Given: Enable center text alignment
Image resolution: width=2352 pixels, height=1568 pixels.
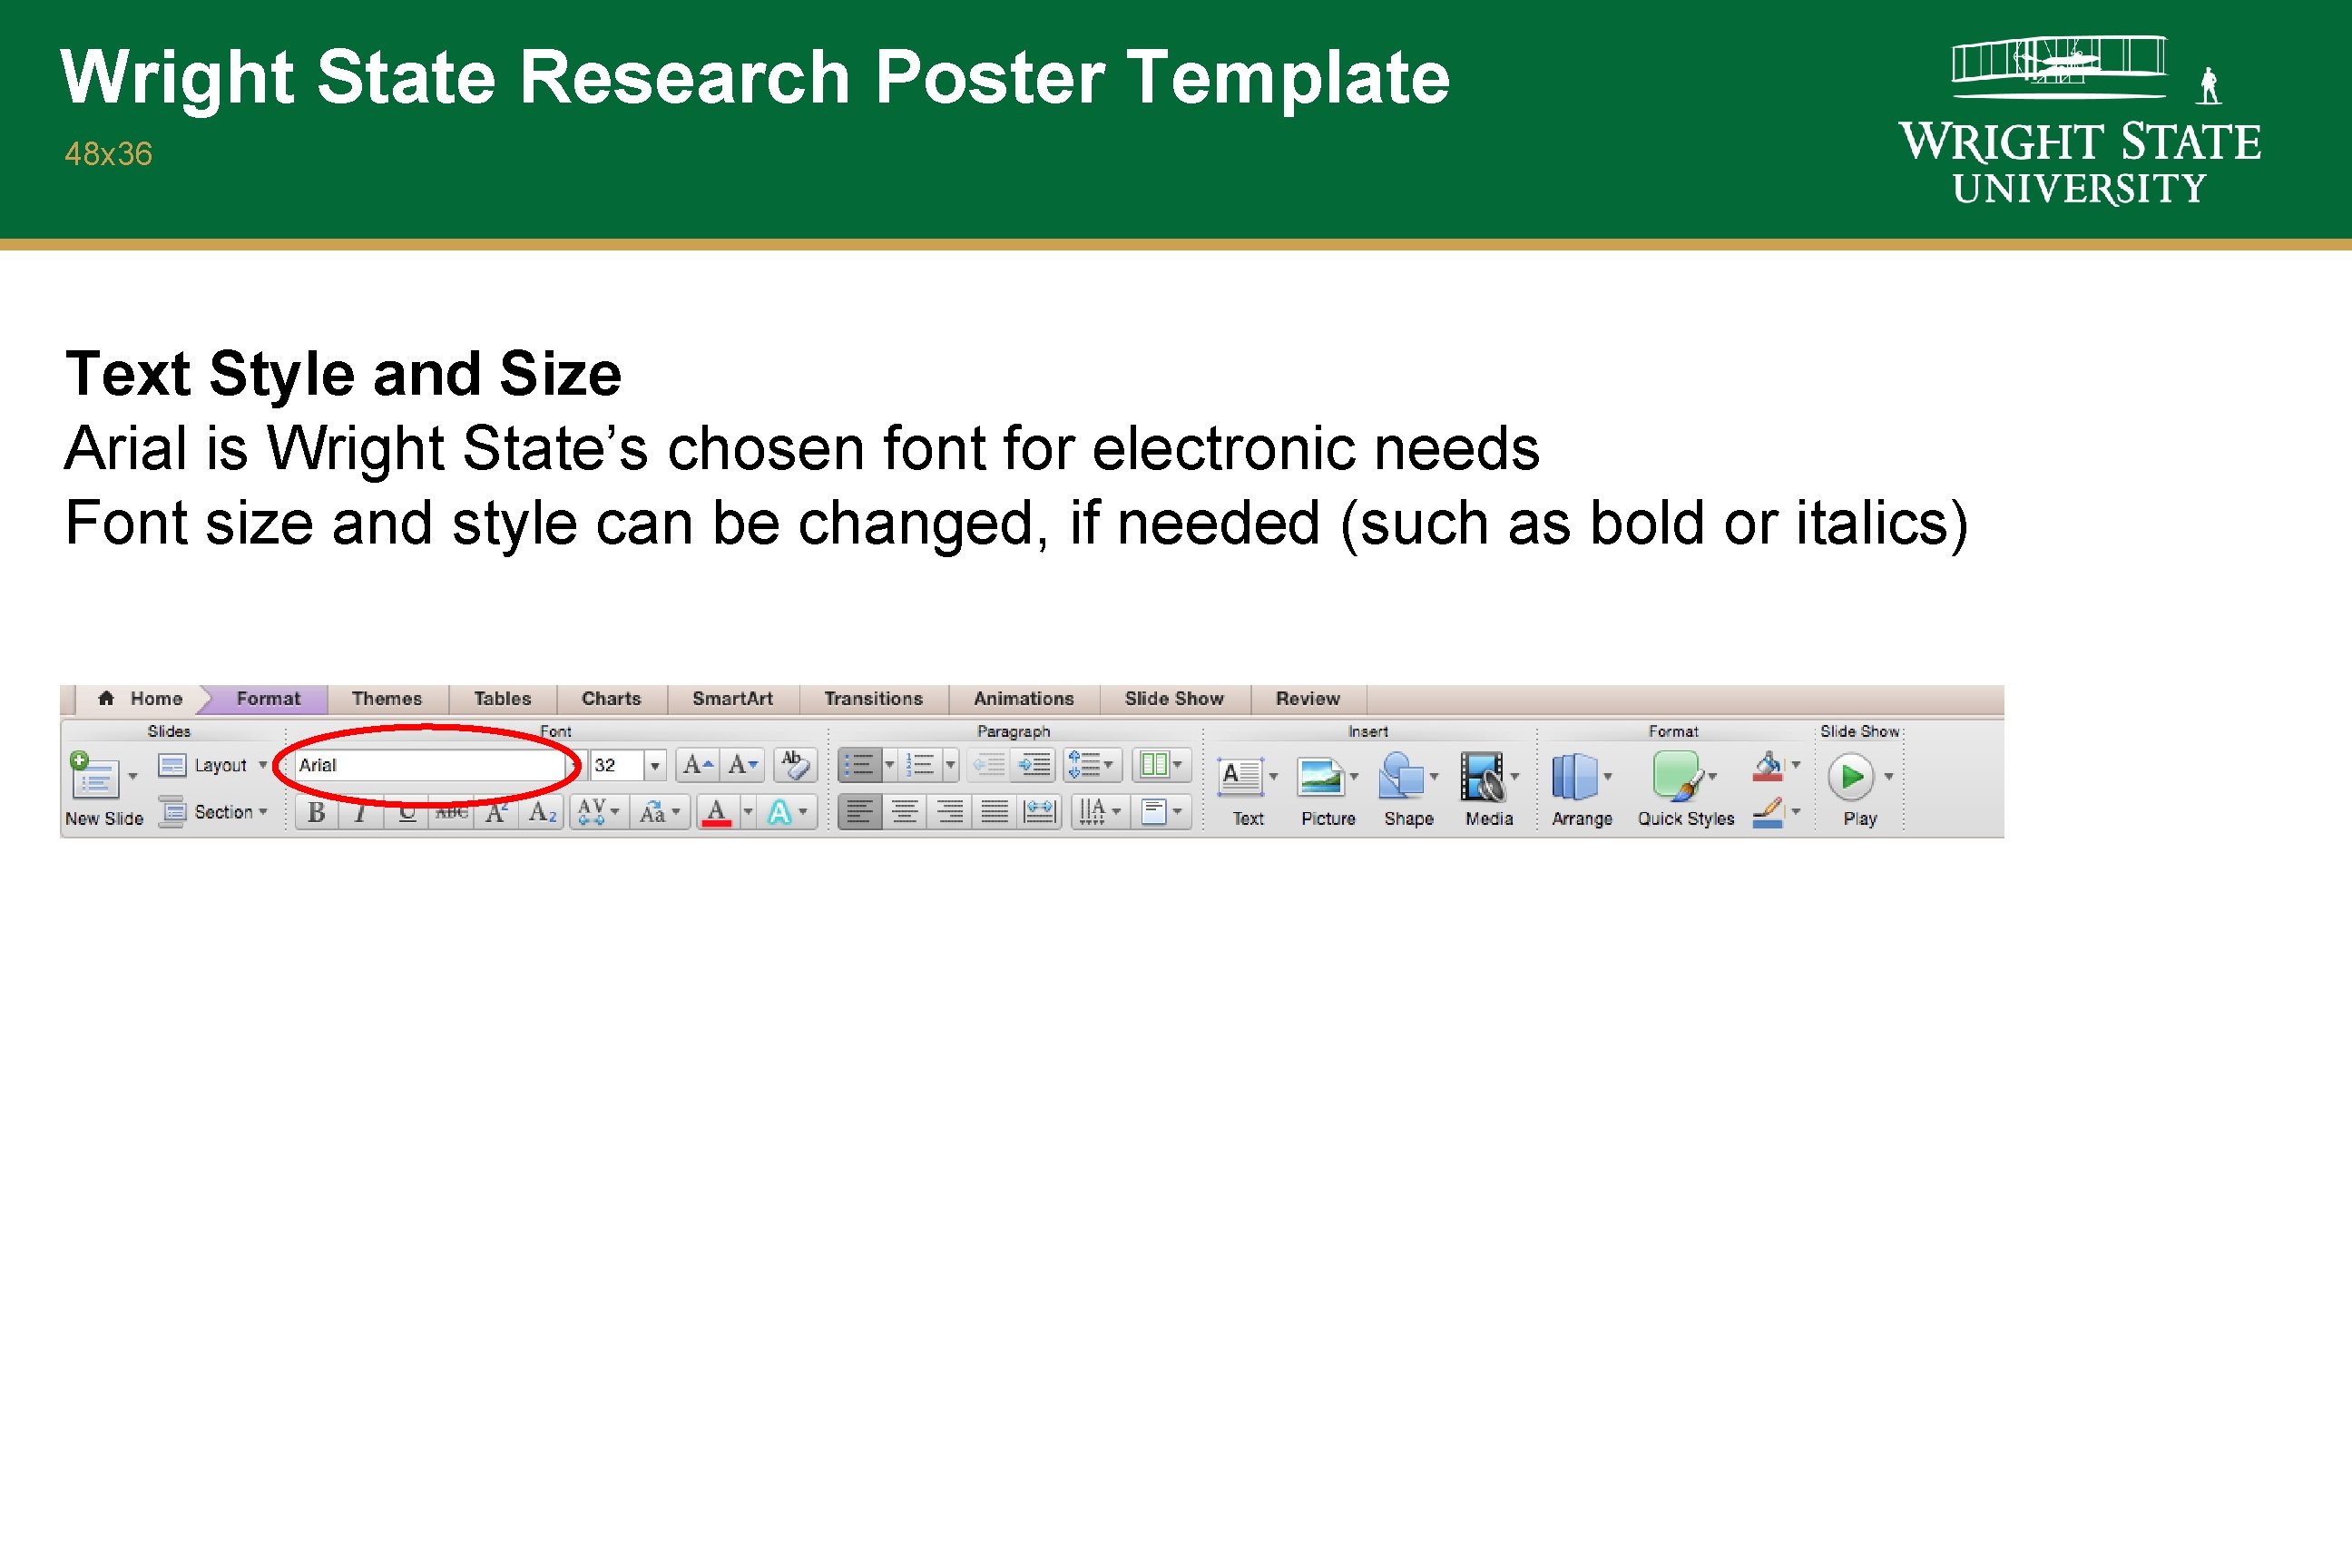Looking at the screenshot, I should [905, 812].
